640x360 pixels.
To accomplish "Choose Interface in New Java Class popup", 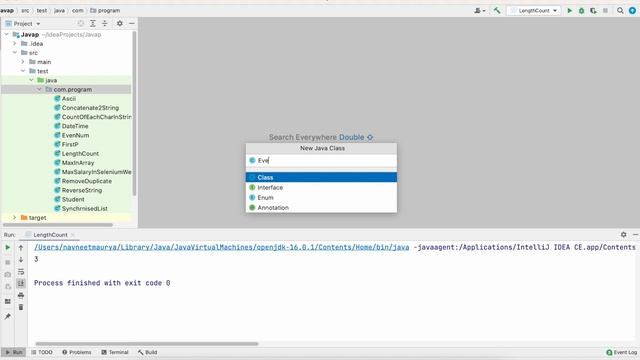I will (x=321, y=187).
